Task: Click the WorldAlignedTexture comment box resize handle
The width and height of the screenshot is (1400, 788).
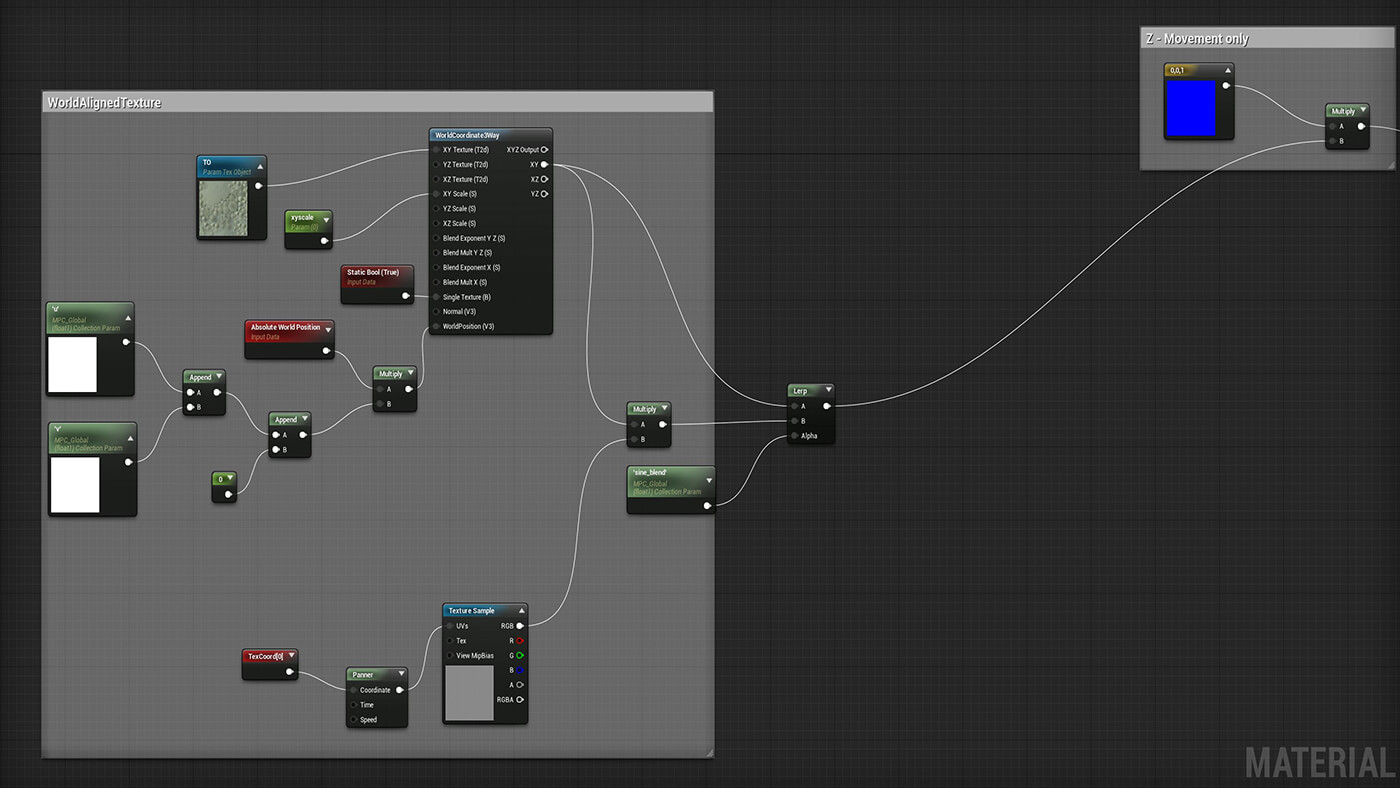Action: coord(709,752)
